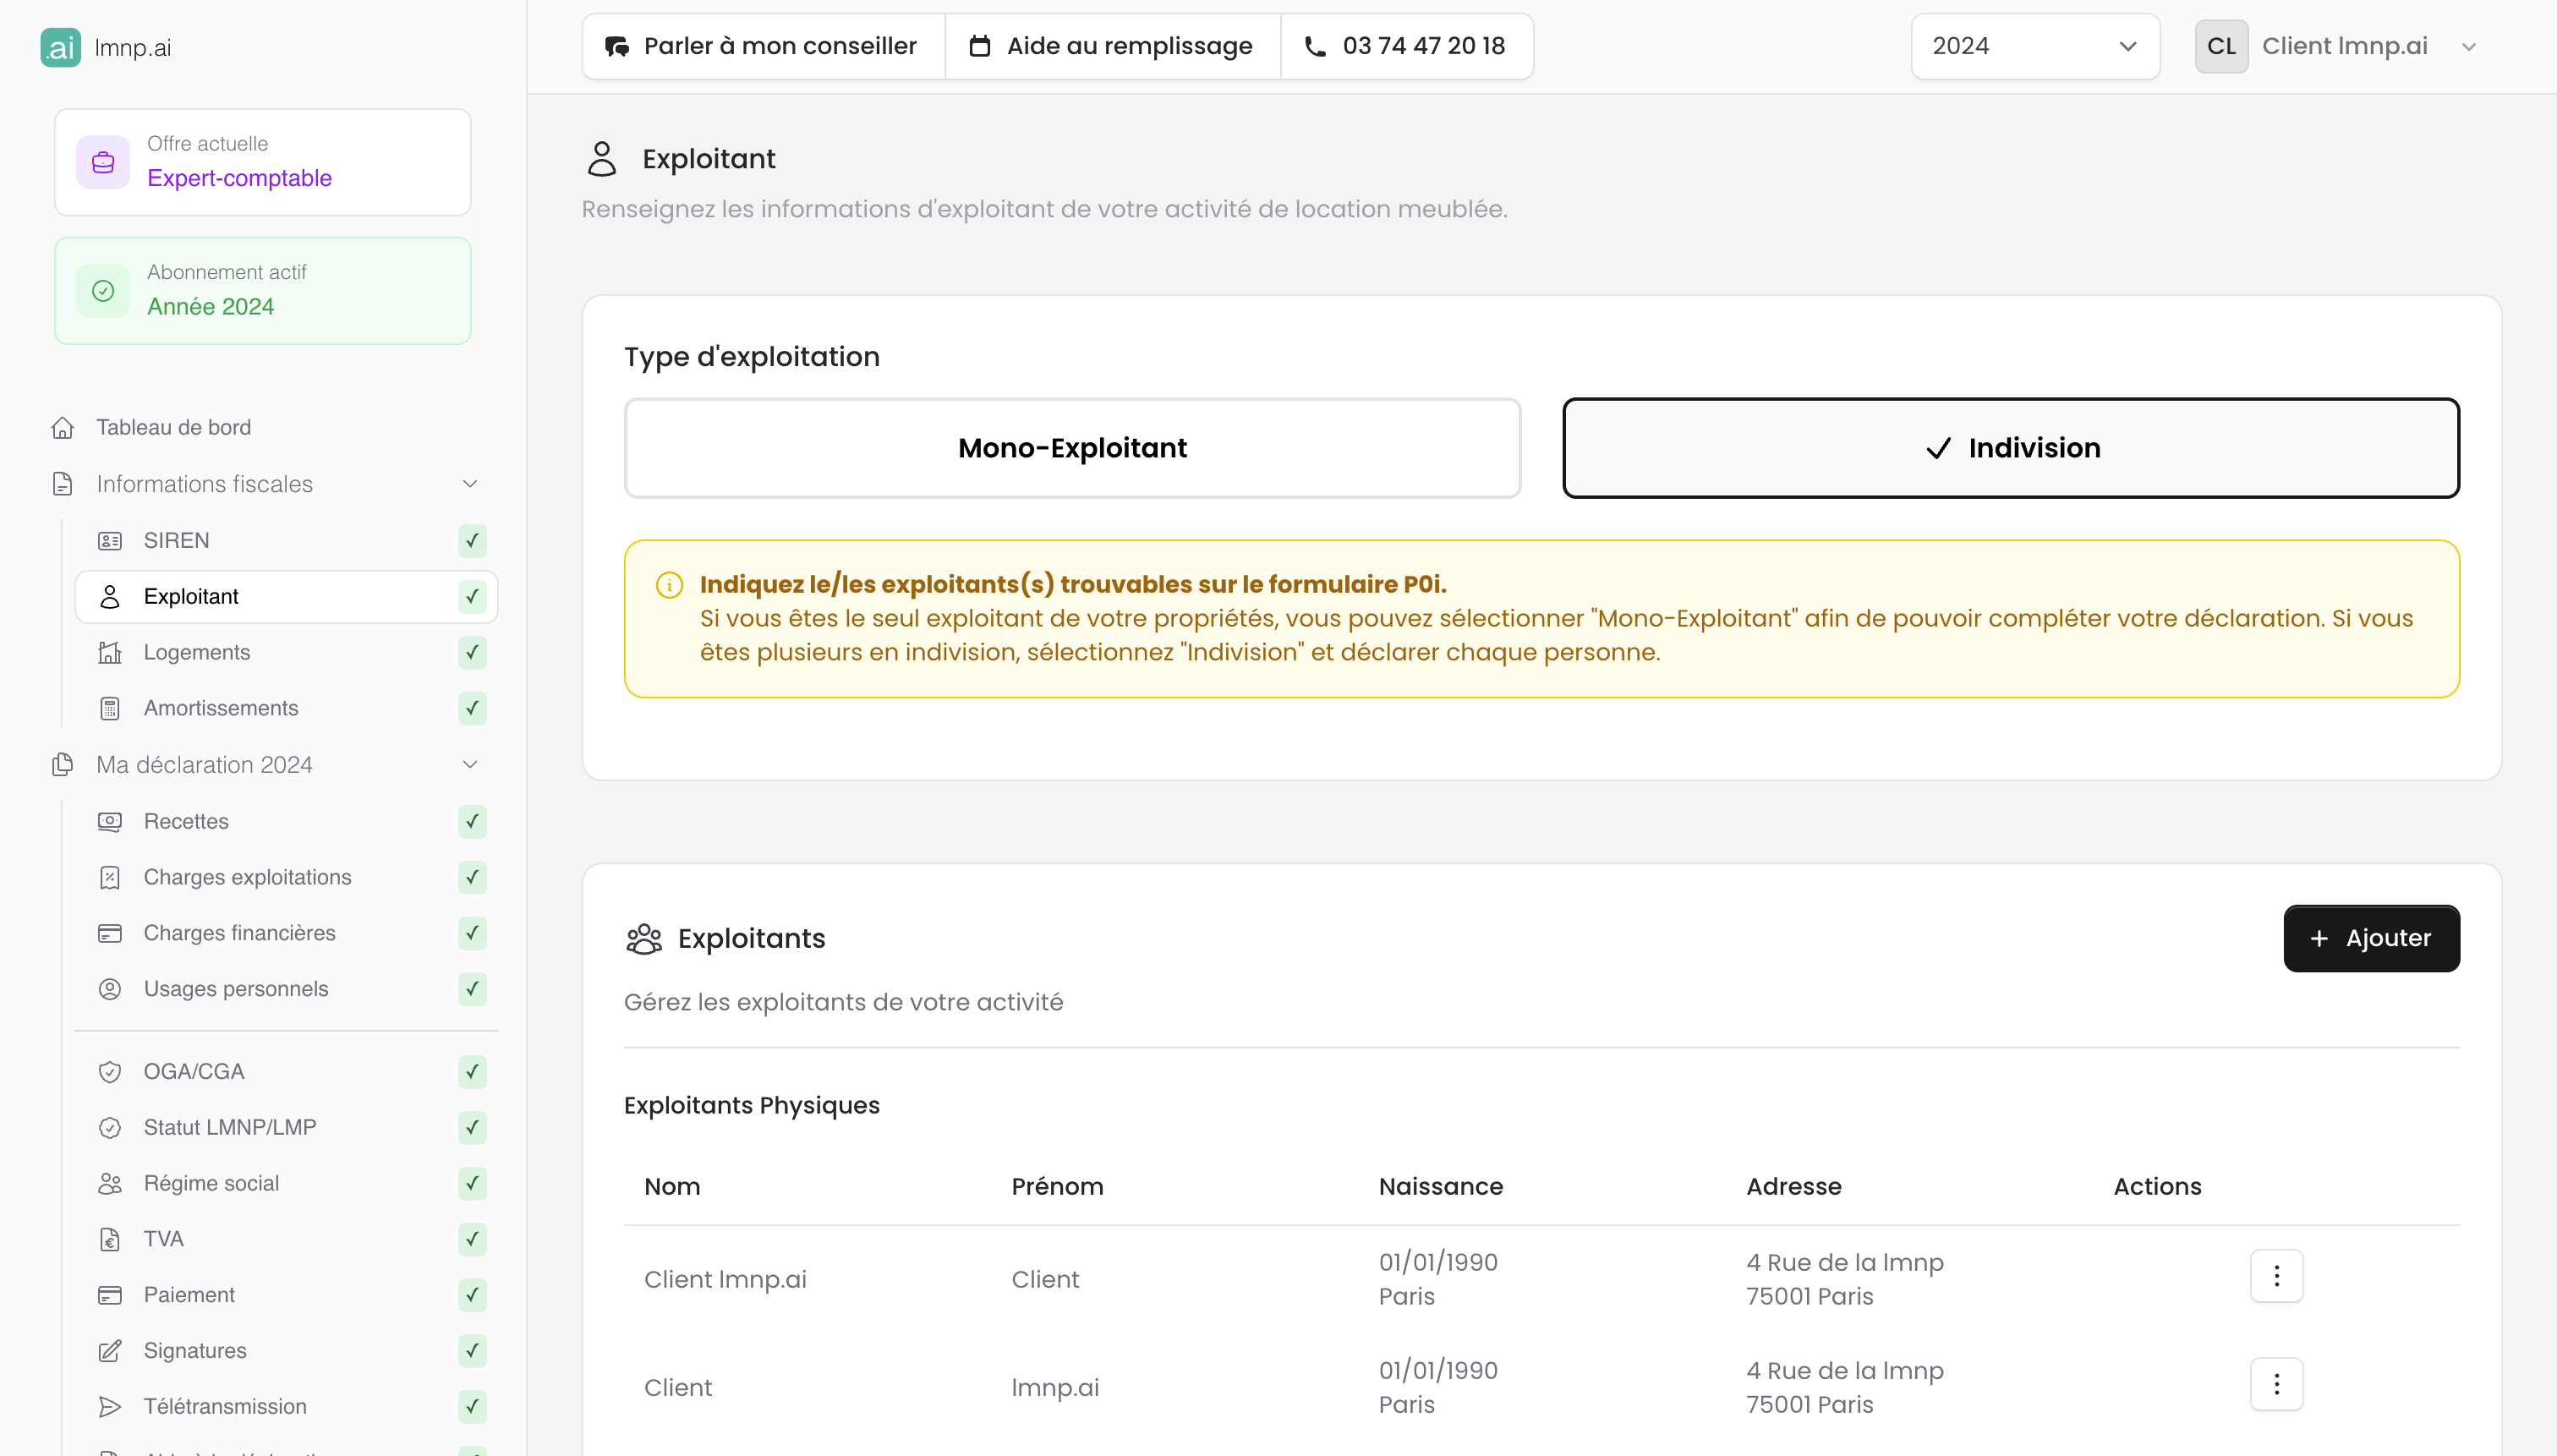Click the Offre actuelle briefcase icon
2557x1456 pixels.
pos(103,162)
